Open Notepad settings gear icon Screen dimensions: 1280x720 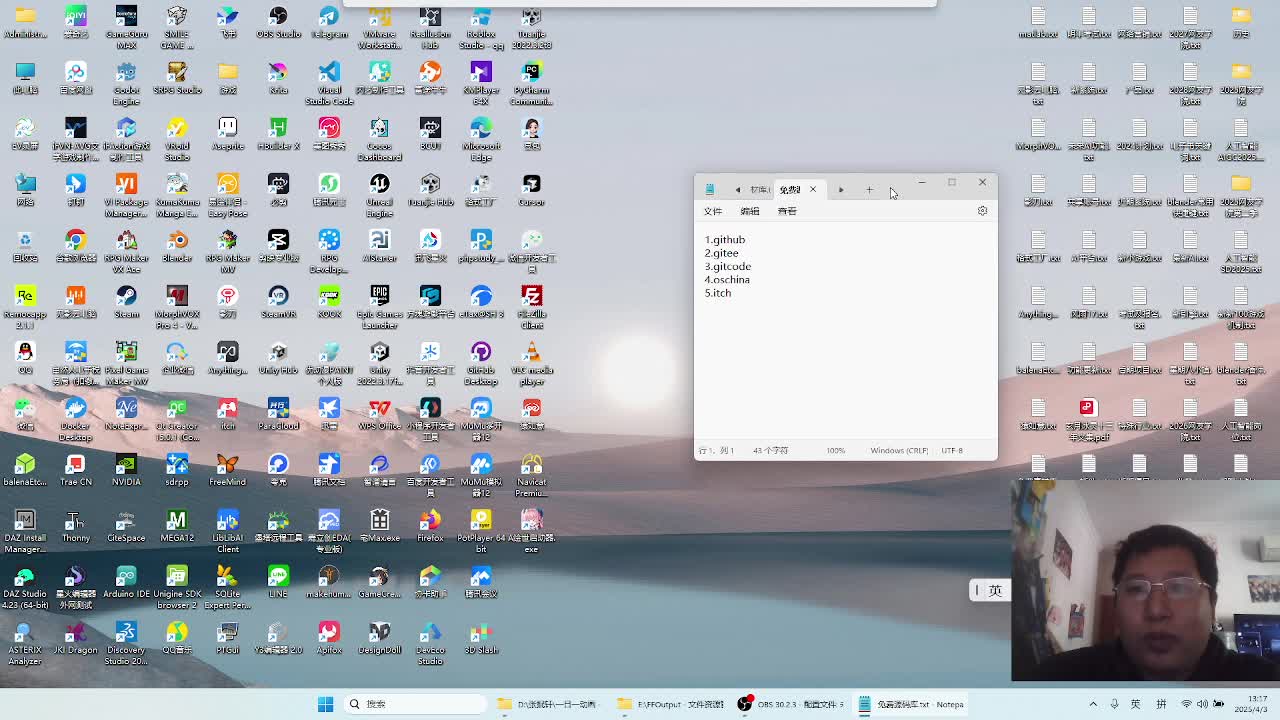pos(982,211)
